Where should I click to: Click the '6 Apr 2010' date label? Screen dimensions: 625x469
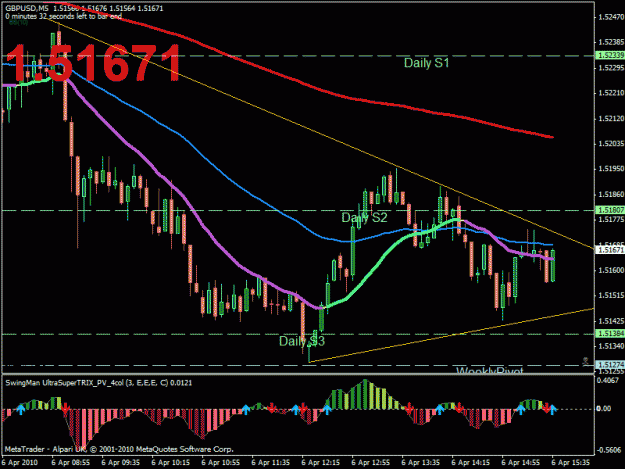click(x=20, y=463)
